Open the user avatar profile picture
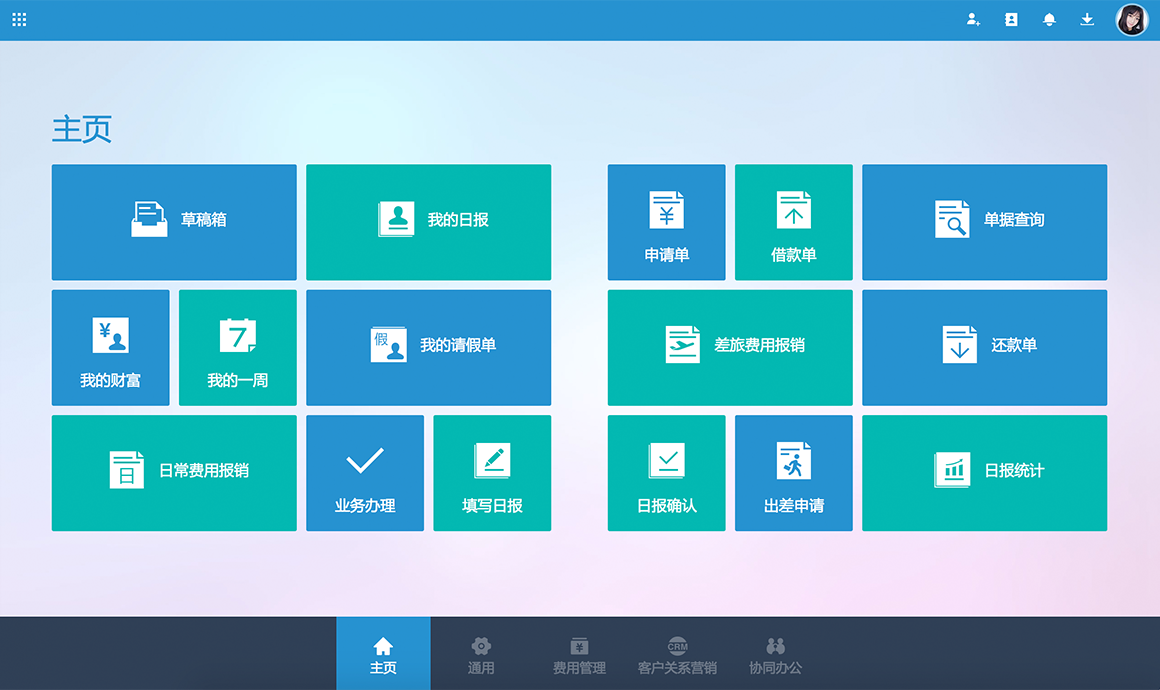The image size is (1160, 690). coord(1132,20)
